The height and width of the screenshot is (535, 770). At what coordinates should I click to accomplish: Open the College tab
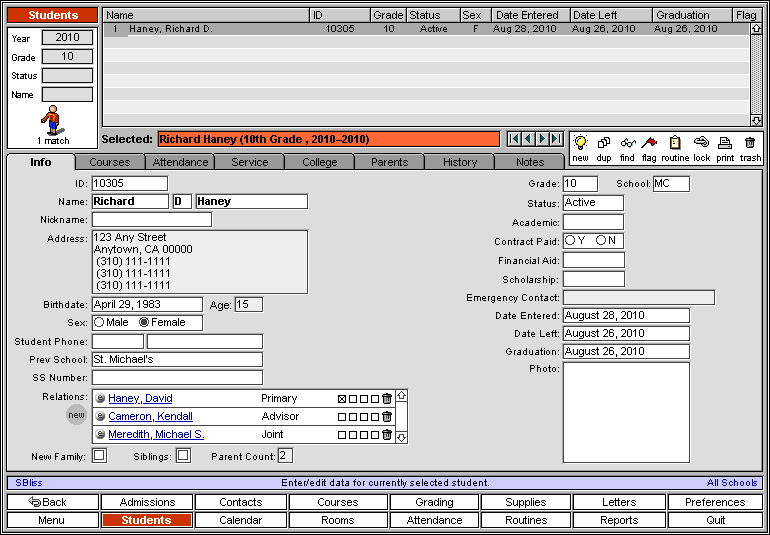320,162
